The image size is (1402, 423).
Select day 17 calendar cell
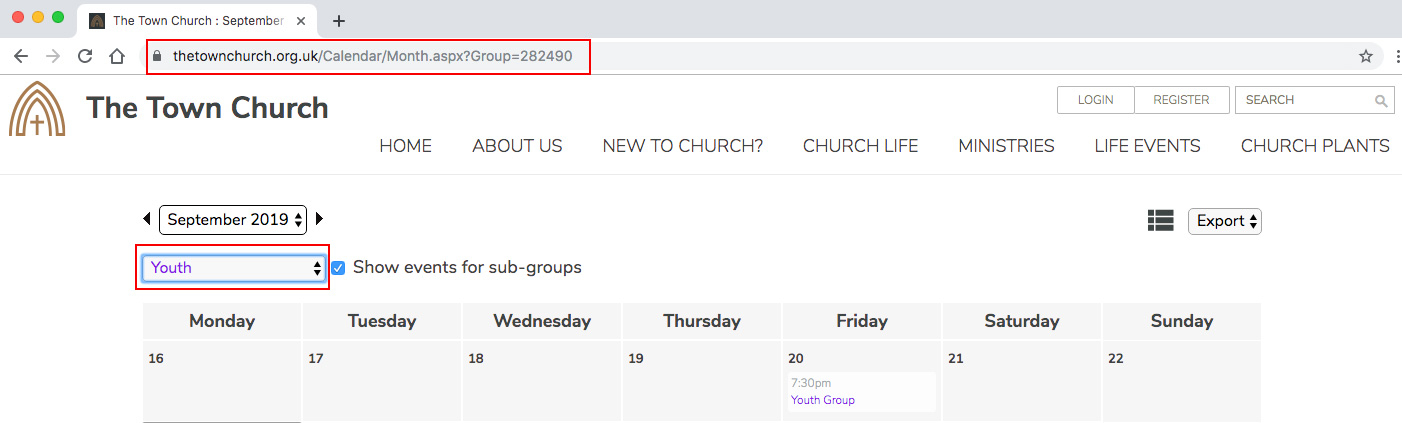pos(382,382)
